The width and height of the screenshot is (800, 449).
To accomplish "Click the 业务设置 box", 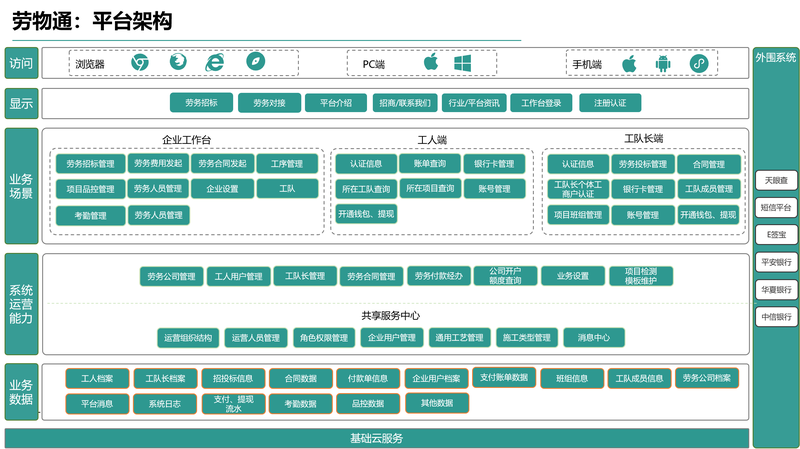I will [573, 276].
